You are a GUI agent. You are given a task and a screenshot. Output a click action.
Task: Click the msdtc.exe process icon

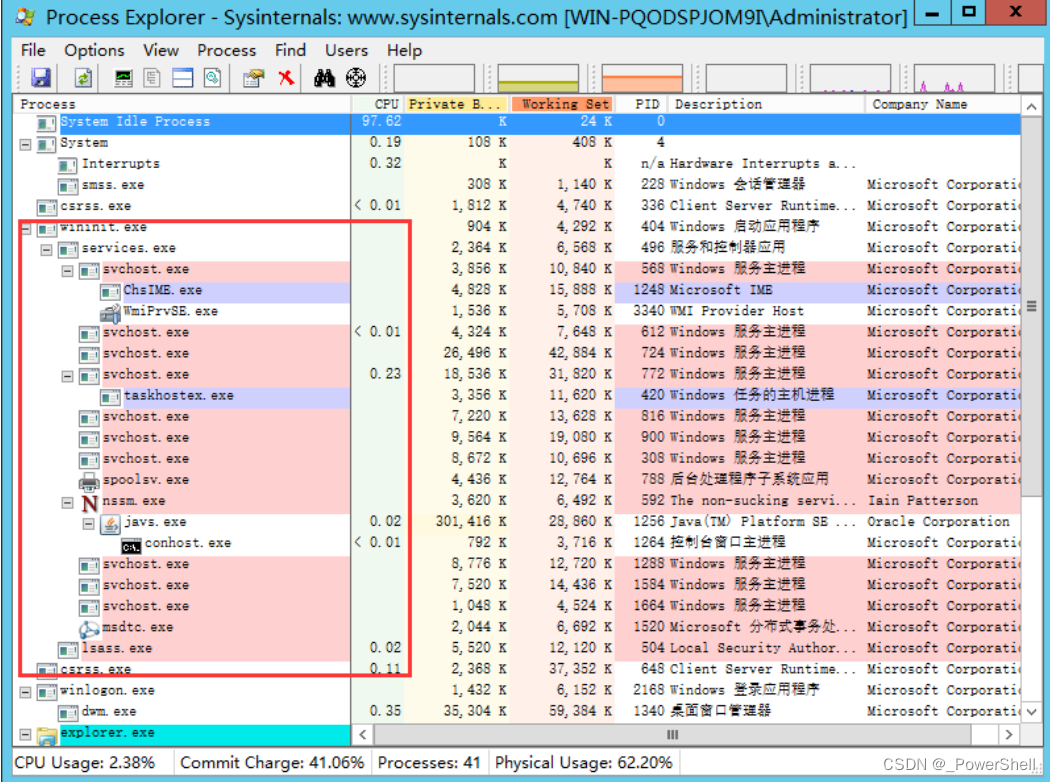coord(89,629)
